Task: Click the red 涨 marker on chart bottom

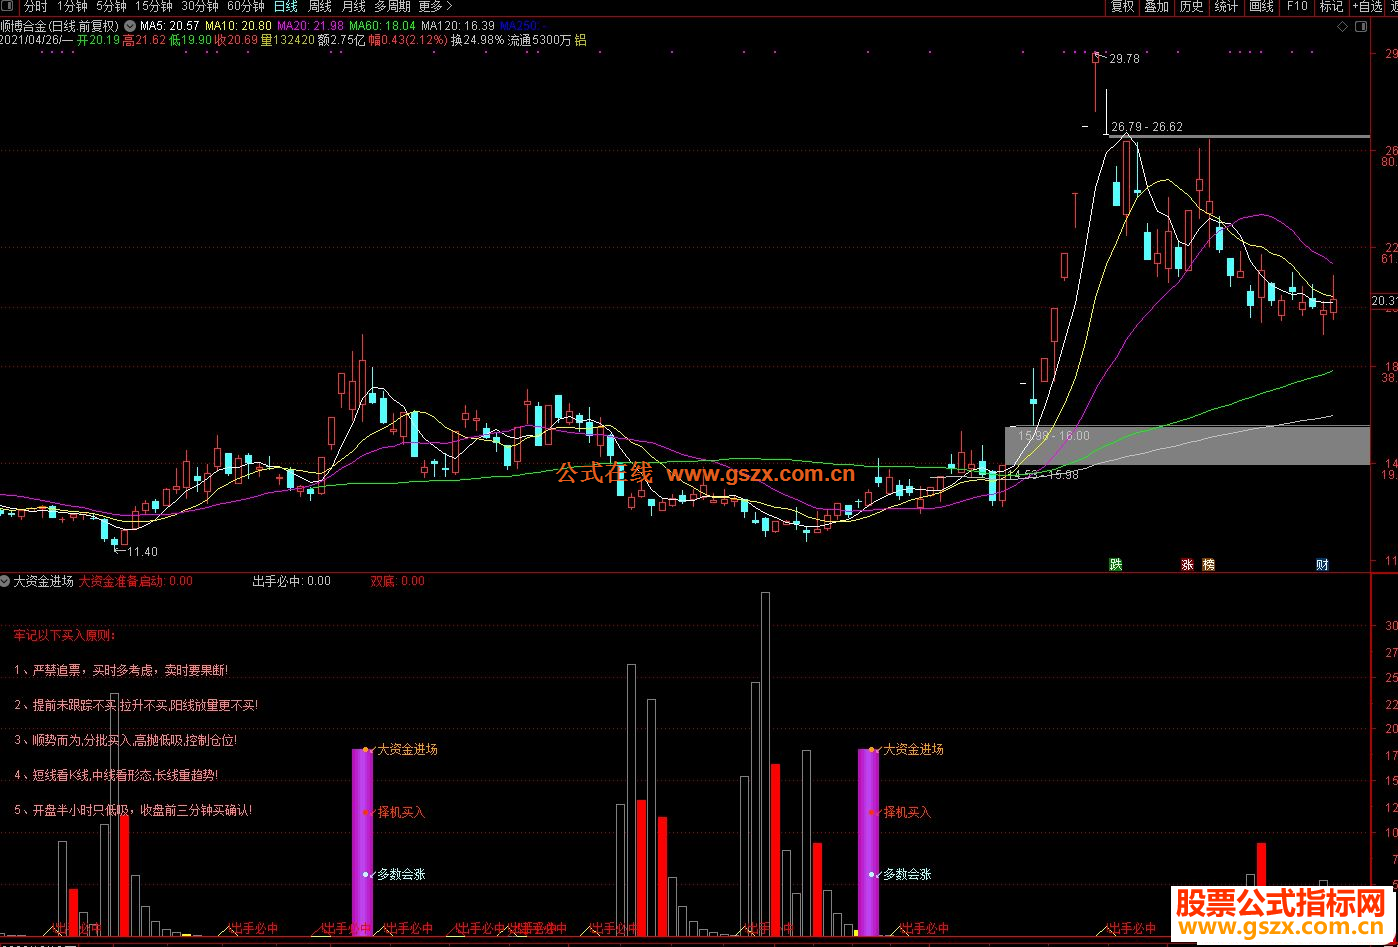Action: coord(1188,565)
